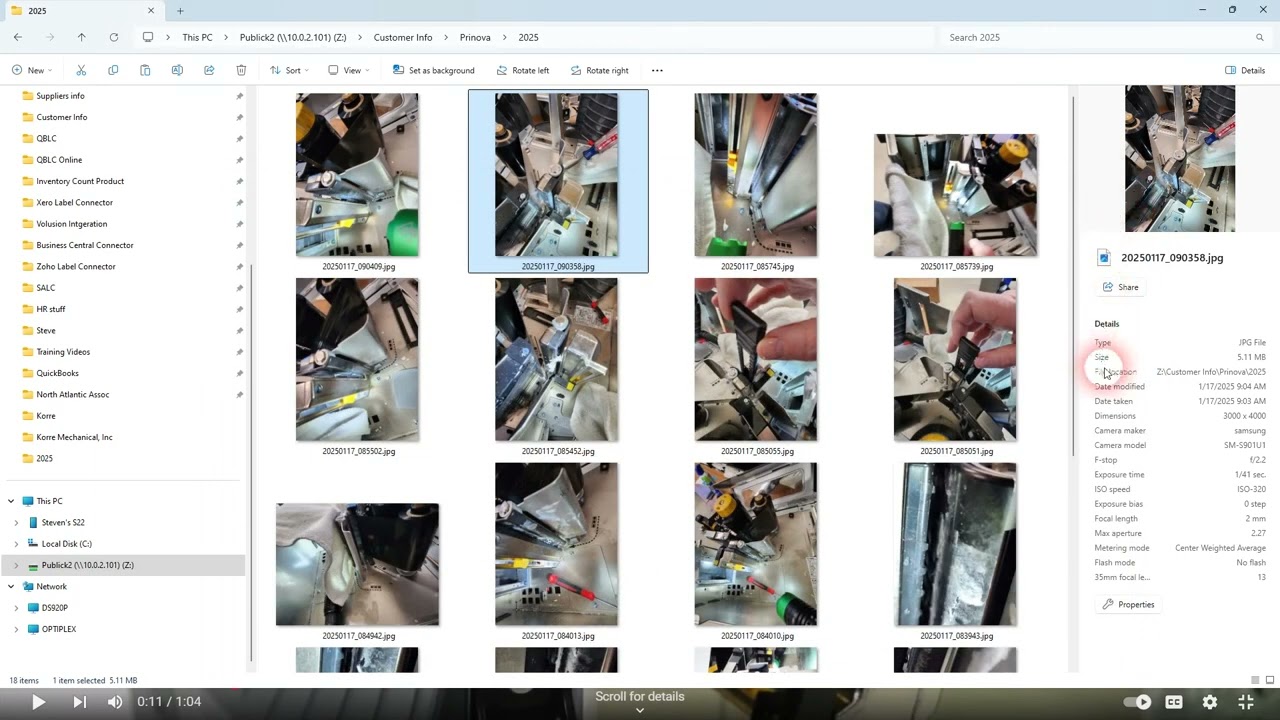Switch to large thumbnails view in status bar

[x=1268, y=681]
